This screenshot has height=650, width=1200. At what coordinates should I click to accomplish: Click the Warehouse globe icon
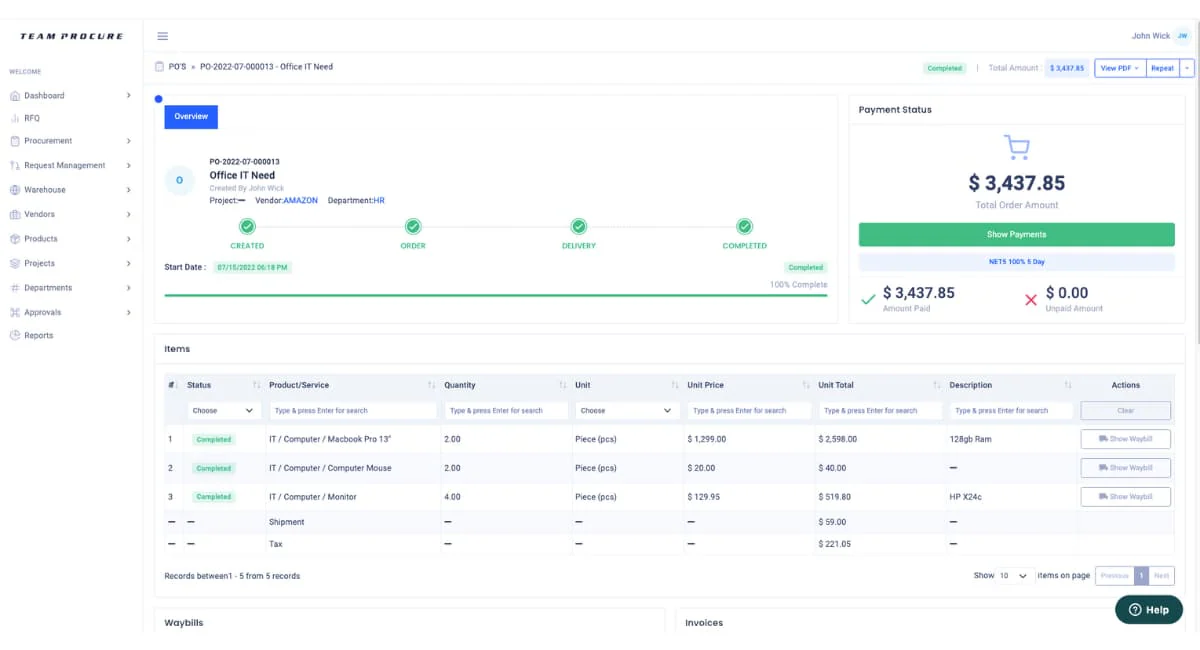pyautogui.click(x=15, y=190)
